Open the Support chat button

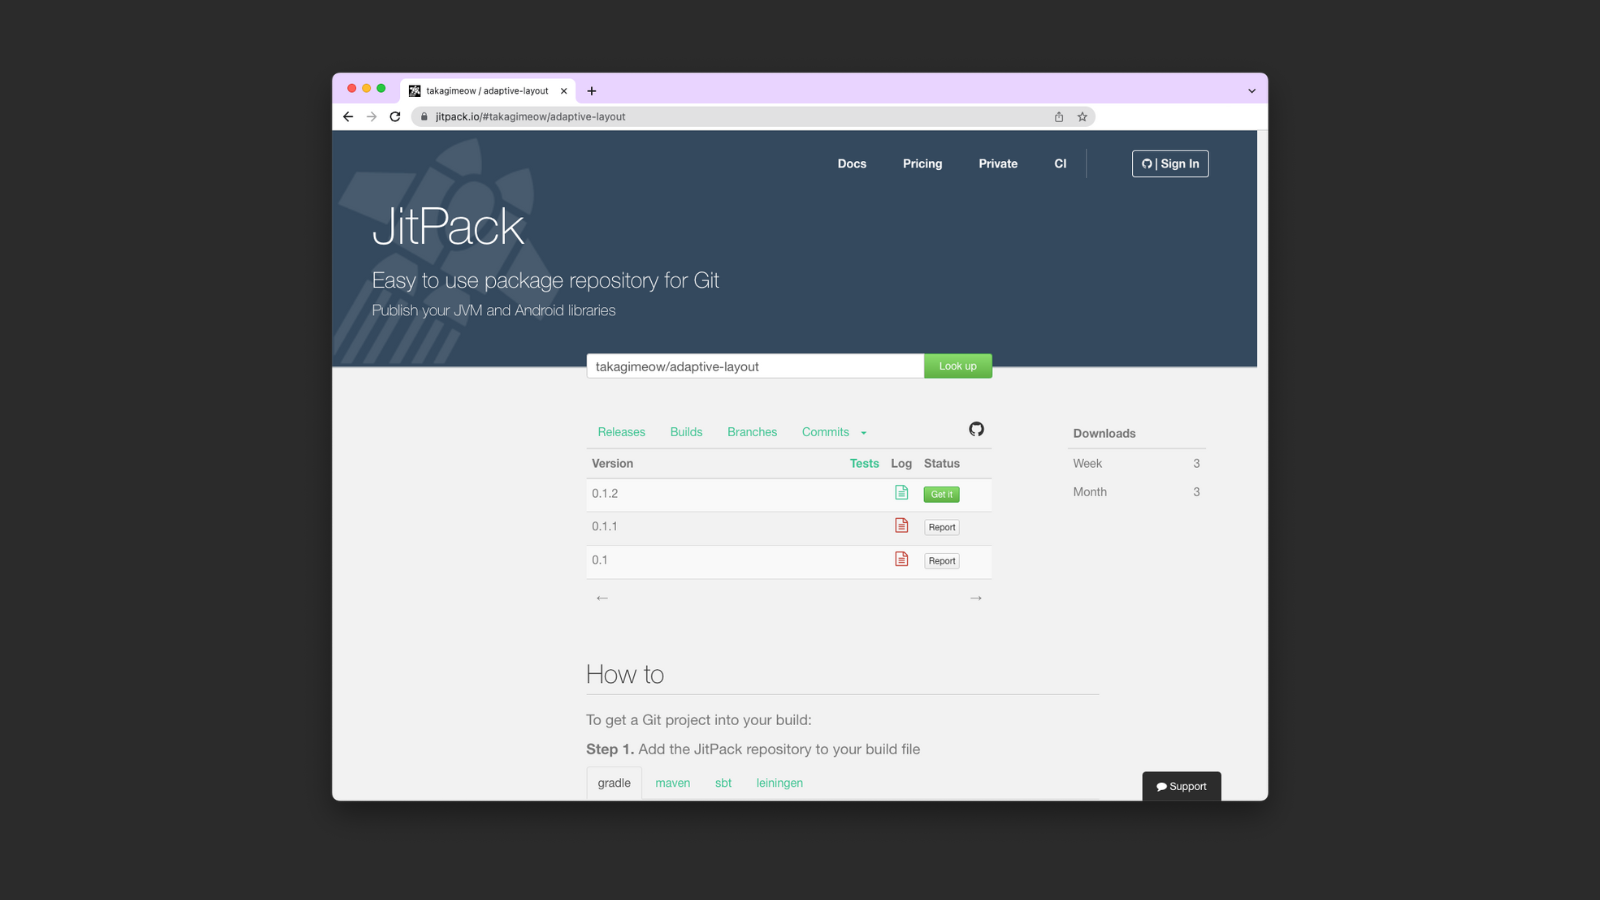[1181, 786]
